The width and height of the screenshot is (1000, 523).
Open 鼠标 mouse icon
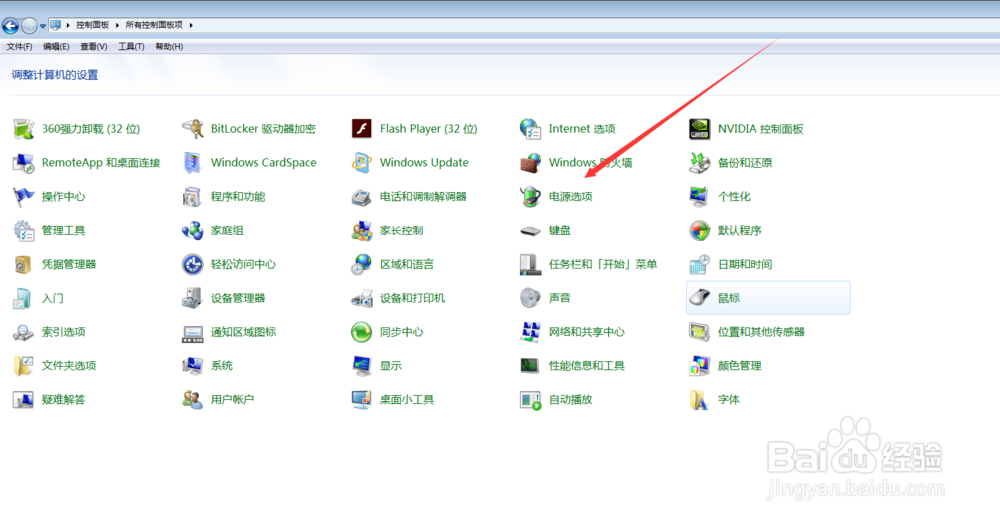click(700, 298)
